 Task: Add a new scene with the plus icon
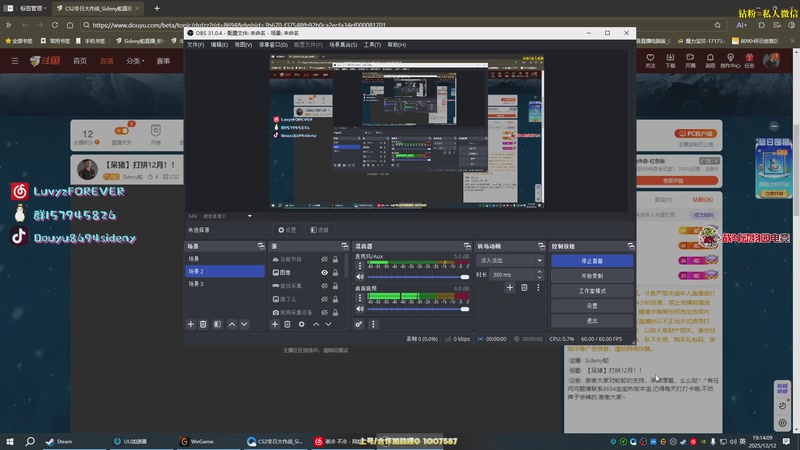[x=191, y=324]
